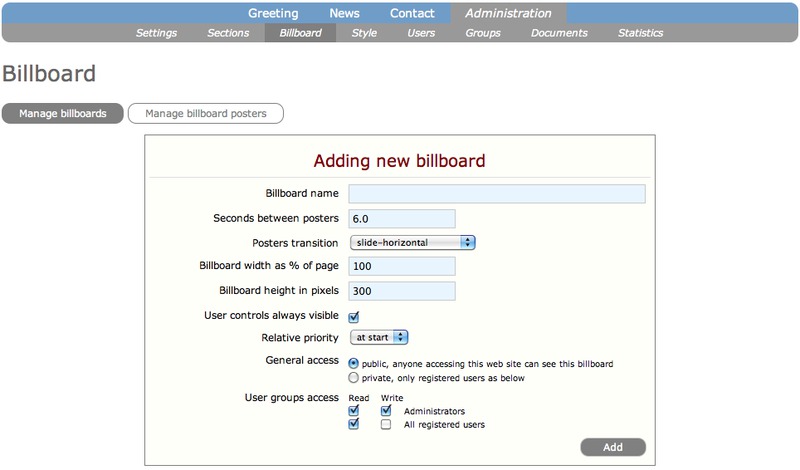Disable Read access for All registered users
Image resolution: width=800 pixels, height=470 pixels.
click(x=354, y=424)
